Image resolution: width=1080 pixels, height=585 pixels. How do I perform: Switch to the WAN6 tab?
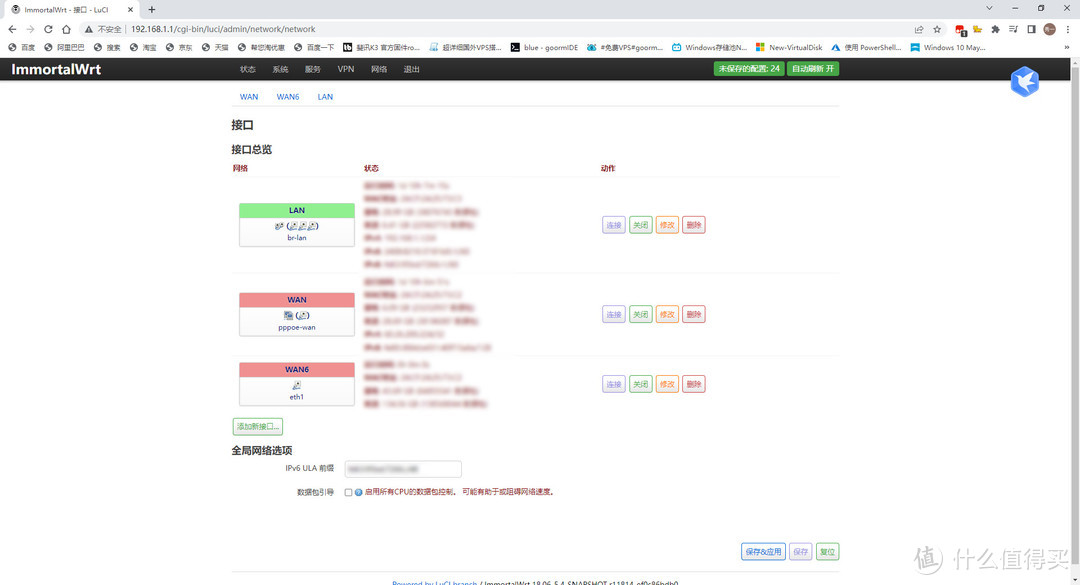tap(288, 97)
